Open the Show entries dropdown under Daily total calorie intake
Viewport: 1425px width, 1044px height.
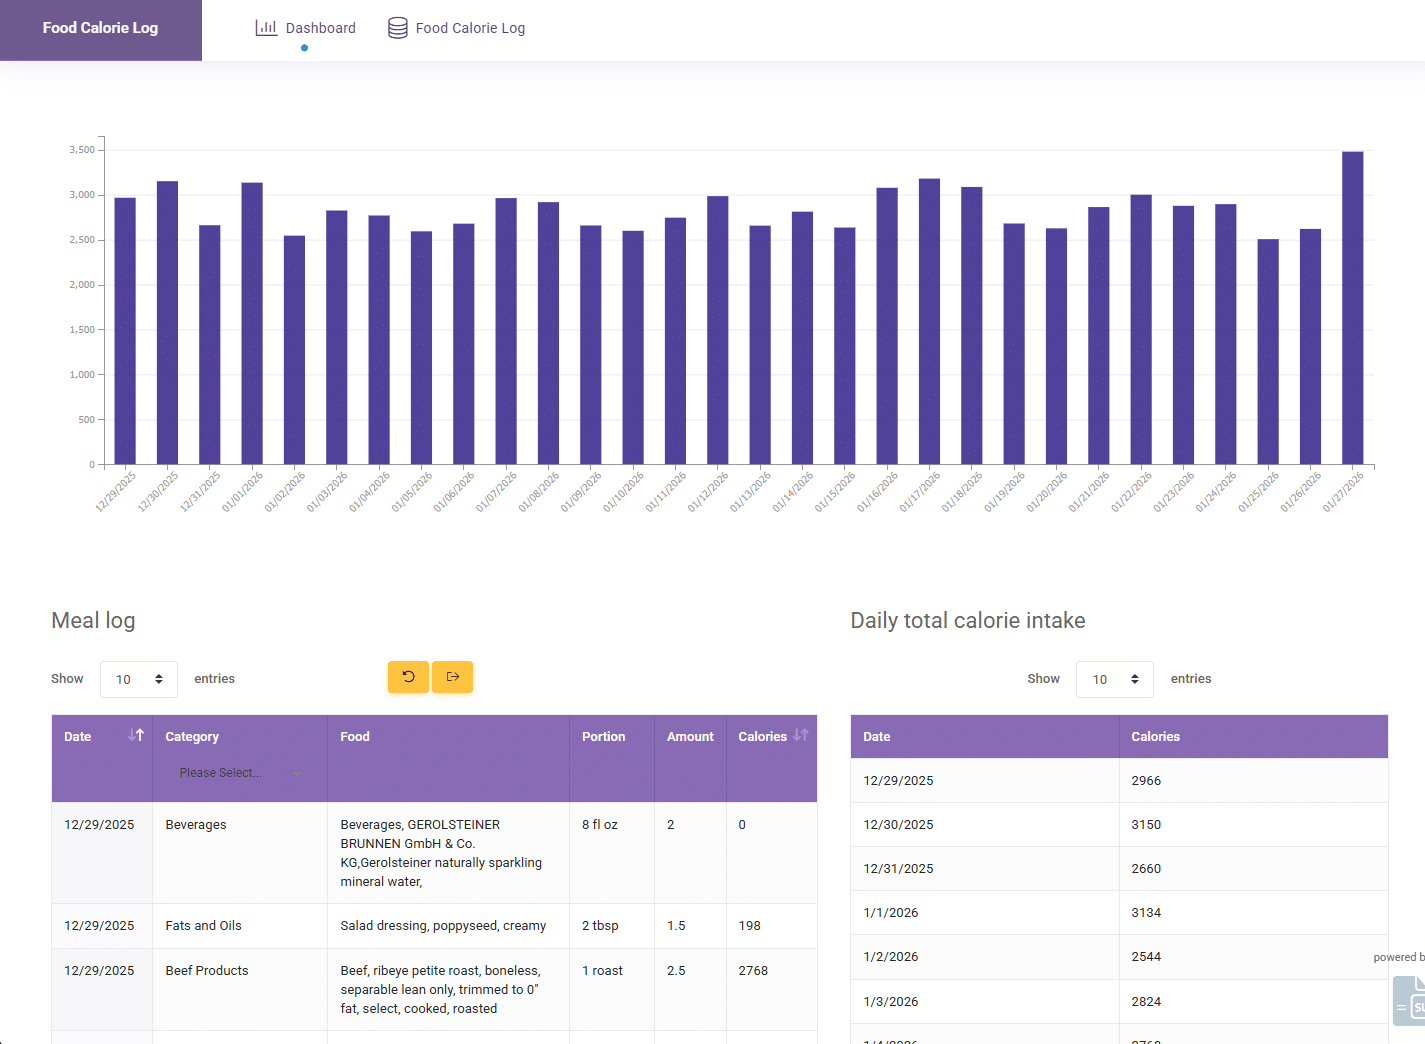1114,679
